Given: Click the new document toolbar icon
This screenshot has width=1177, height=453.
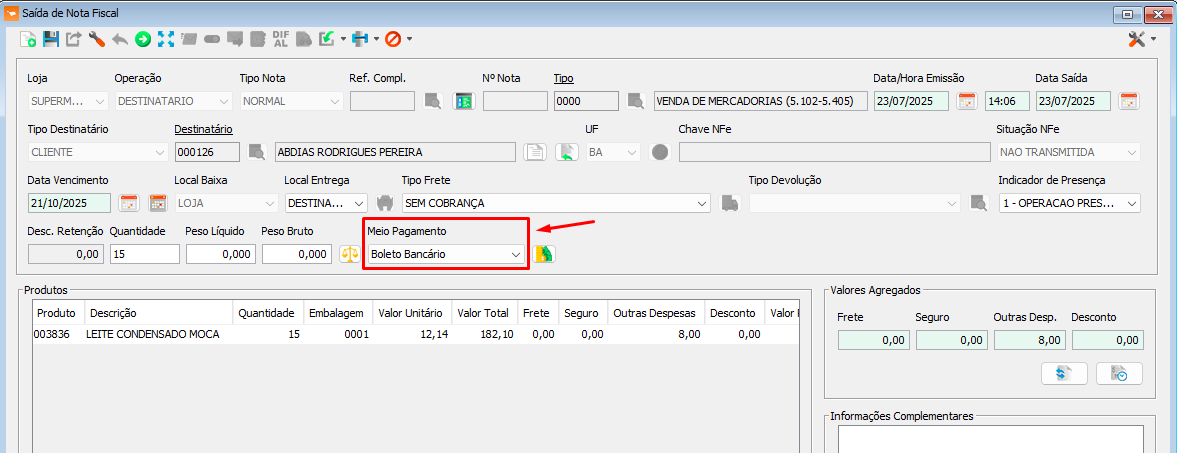Looking at the screenshot, I should tap(28, 39).
